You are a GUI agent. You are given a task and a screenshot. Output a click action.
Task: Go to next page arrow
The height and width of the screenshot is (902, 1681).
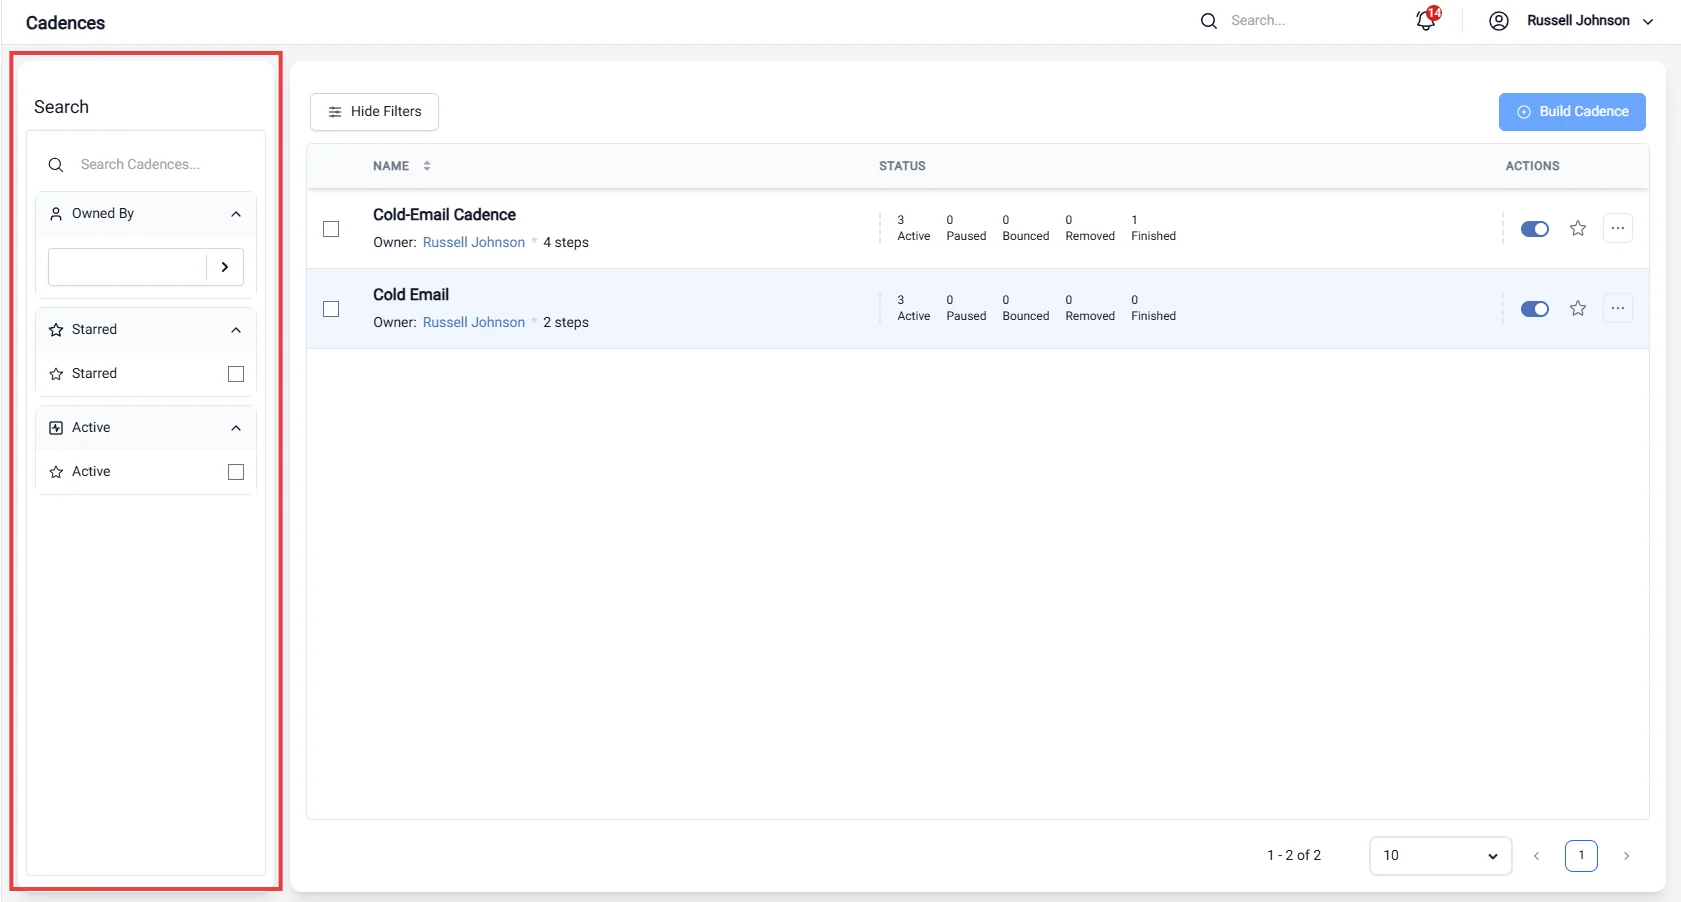coord(1626,856)
